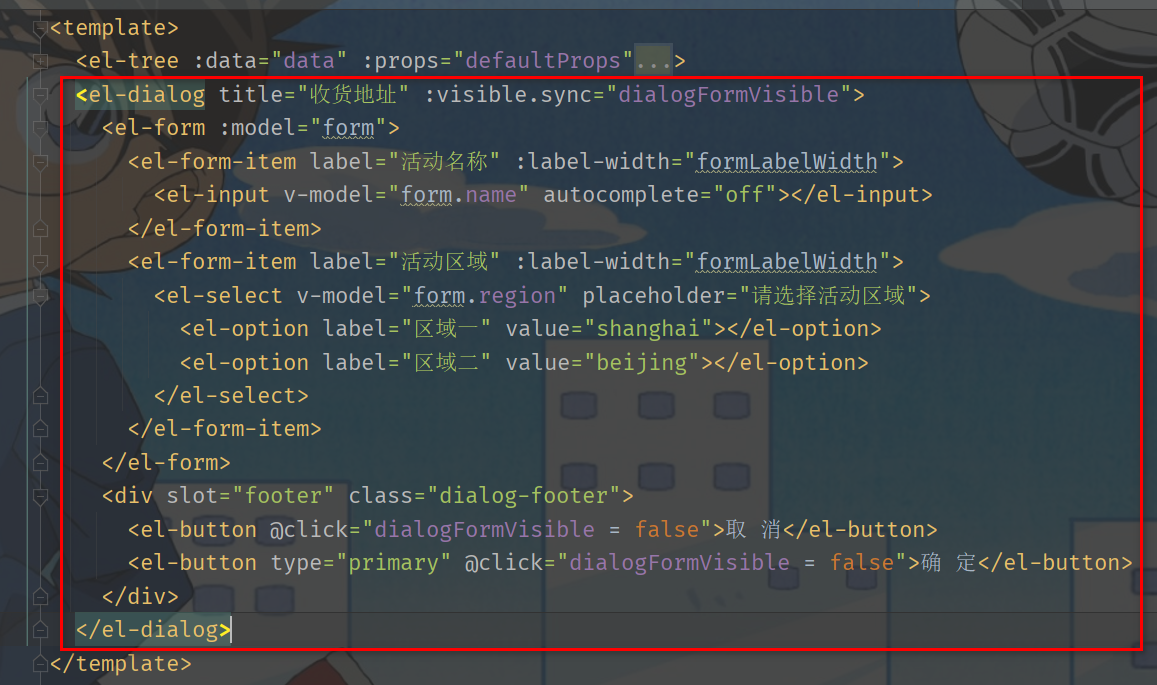Click the :data="data" value in el-tree
1157x685 pixels.
click(x=309, y=61)
